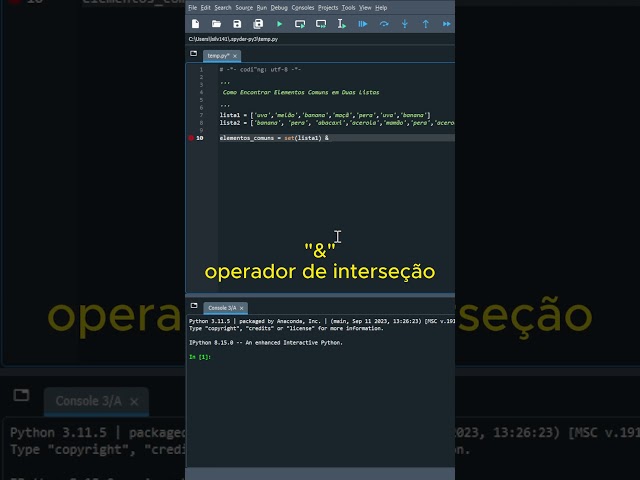Click the file path temp.py text
This screenshot has width=640, height=480.
pyautogui.click(x=233, y=39)
